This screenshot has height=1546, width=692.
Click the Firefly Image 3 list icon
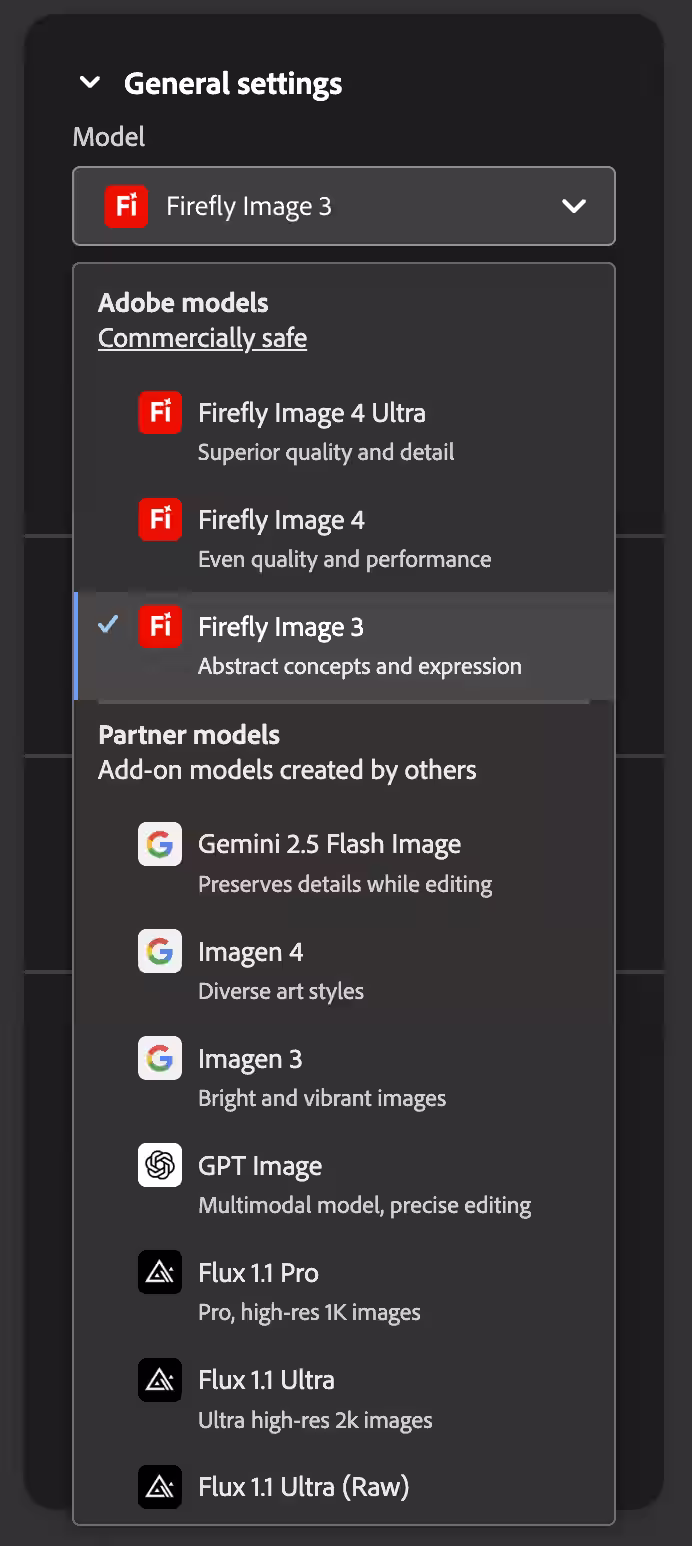click(x=160, y=627)
